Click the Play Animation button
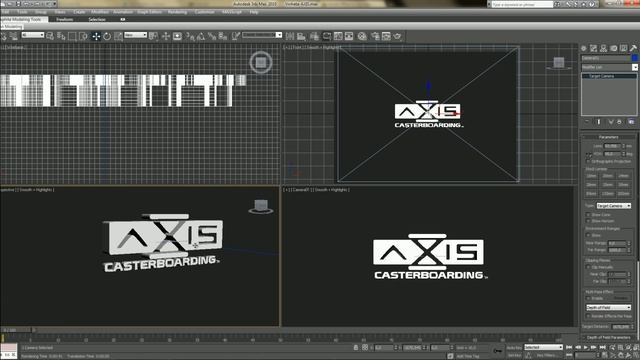 pos(586,347)
